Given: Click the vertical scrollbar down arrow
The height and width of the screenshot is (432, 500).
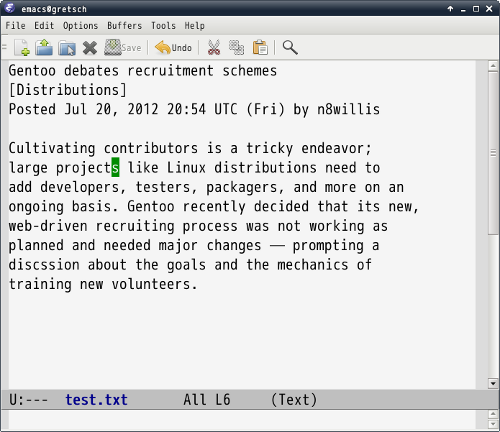Looking at the screenshot, I should click(493, 383).
